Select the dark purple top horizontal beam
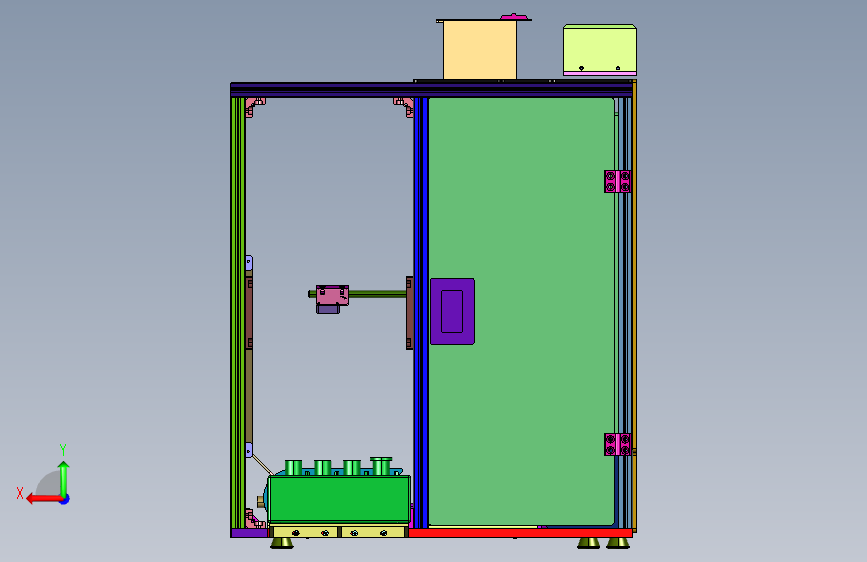 pos(431,90)
